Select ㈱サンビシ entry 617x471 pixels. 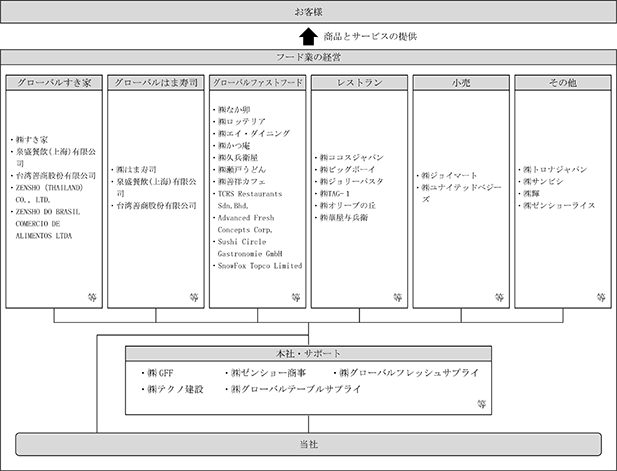[x=543, y=181]
